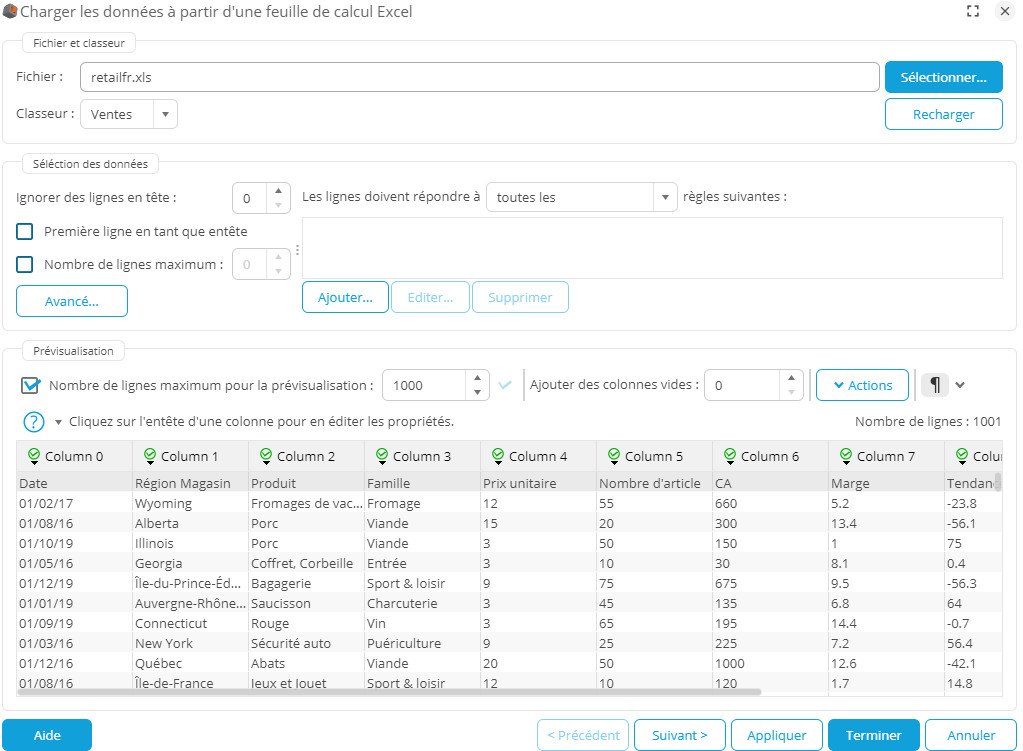Click the drag handle beside rules list
Screen dimensions: 1023x751
[x=297, y=250]
